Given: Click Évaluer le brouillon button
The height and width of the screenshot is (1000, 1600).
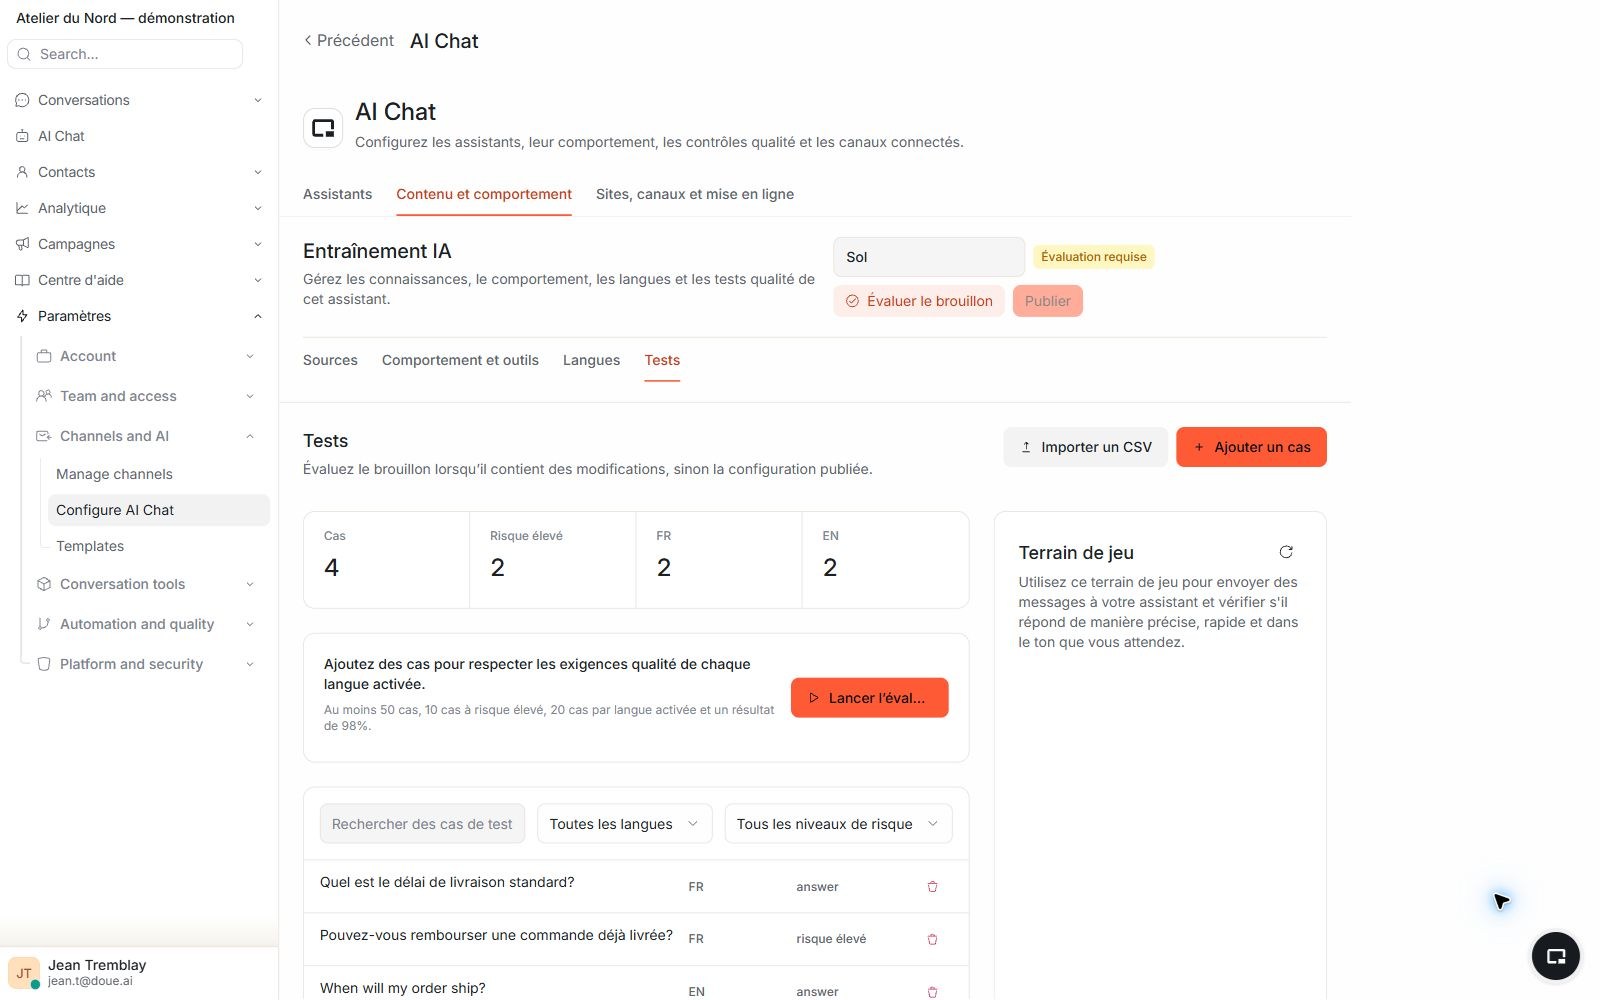Looking at the screenshot, I should [x=919, y=301].
